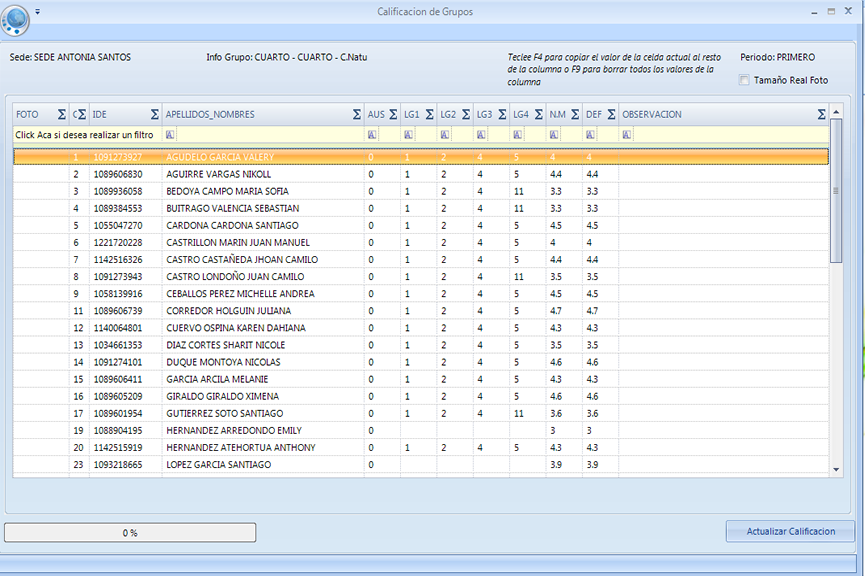Image resolution: width=867 pixels, height=576 pixels.
Task: Open filter condition icon for N.M column
Action: click(x=553, y=134)
